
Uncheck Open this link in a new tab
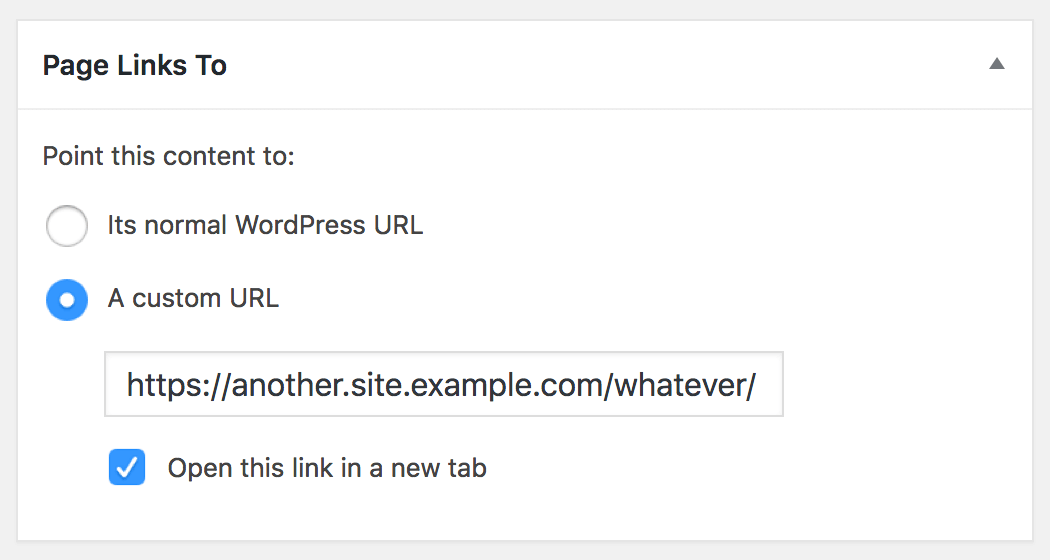point(127,468)
